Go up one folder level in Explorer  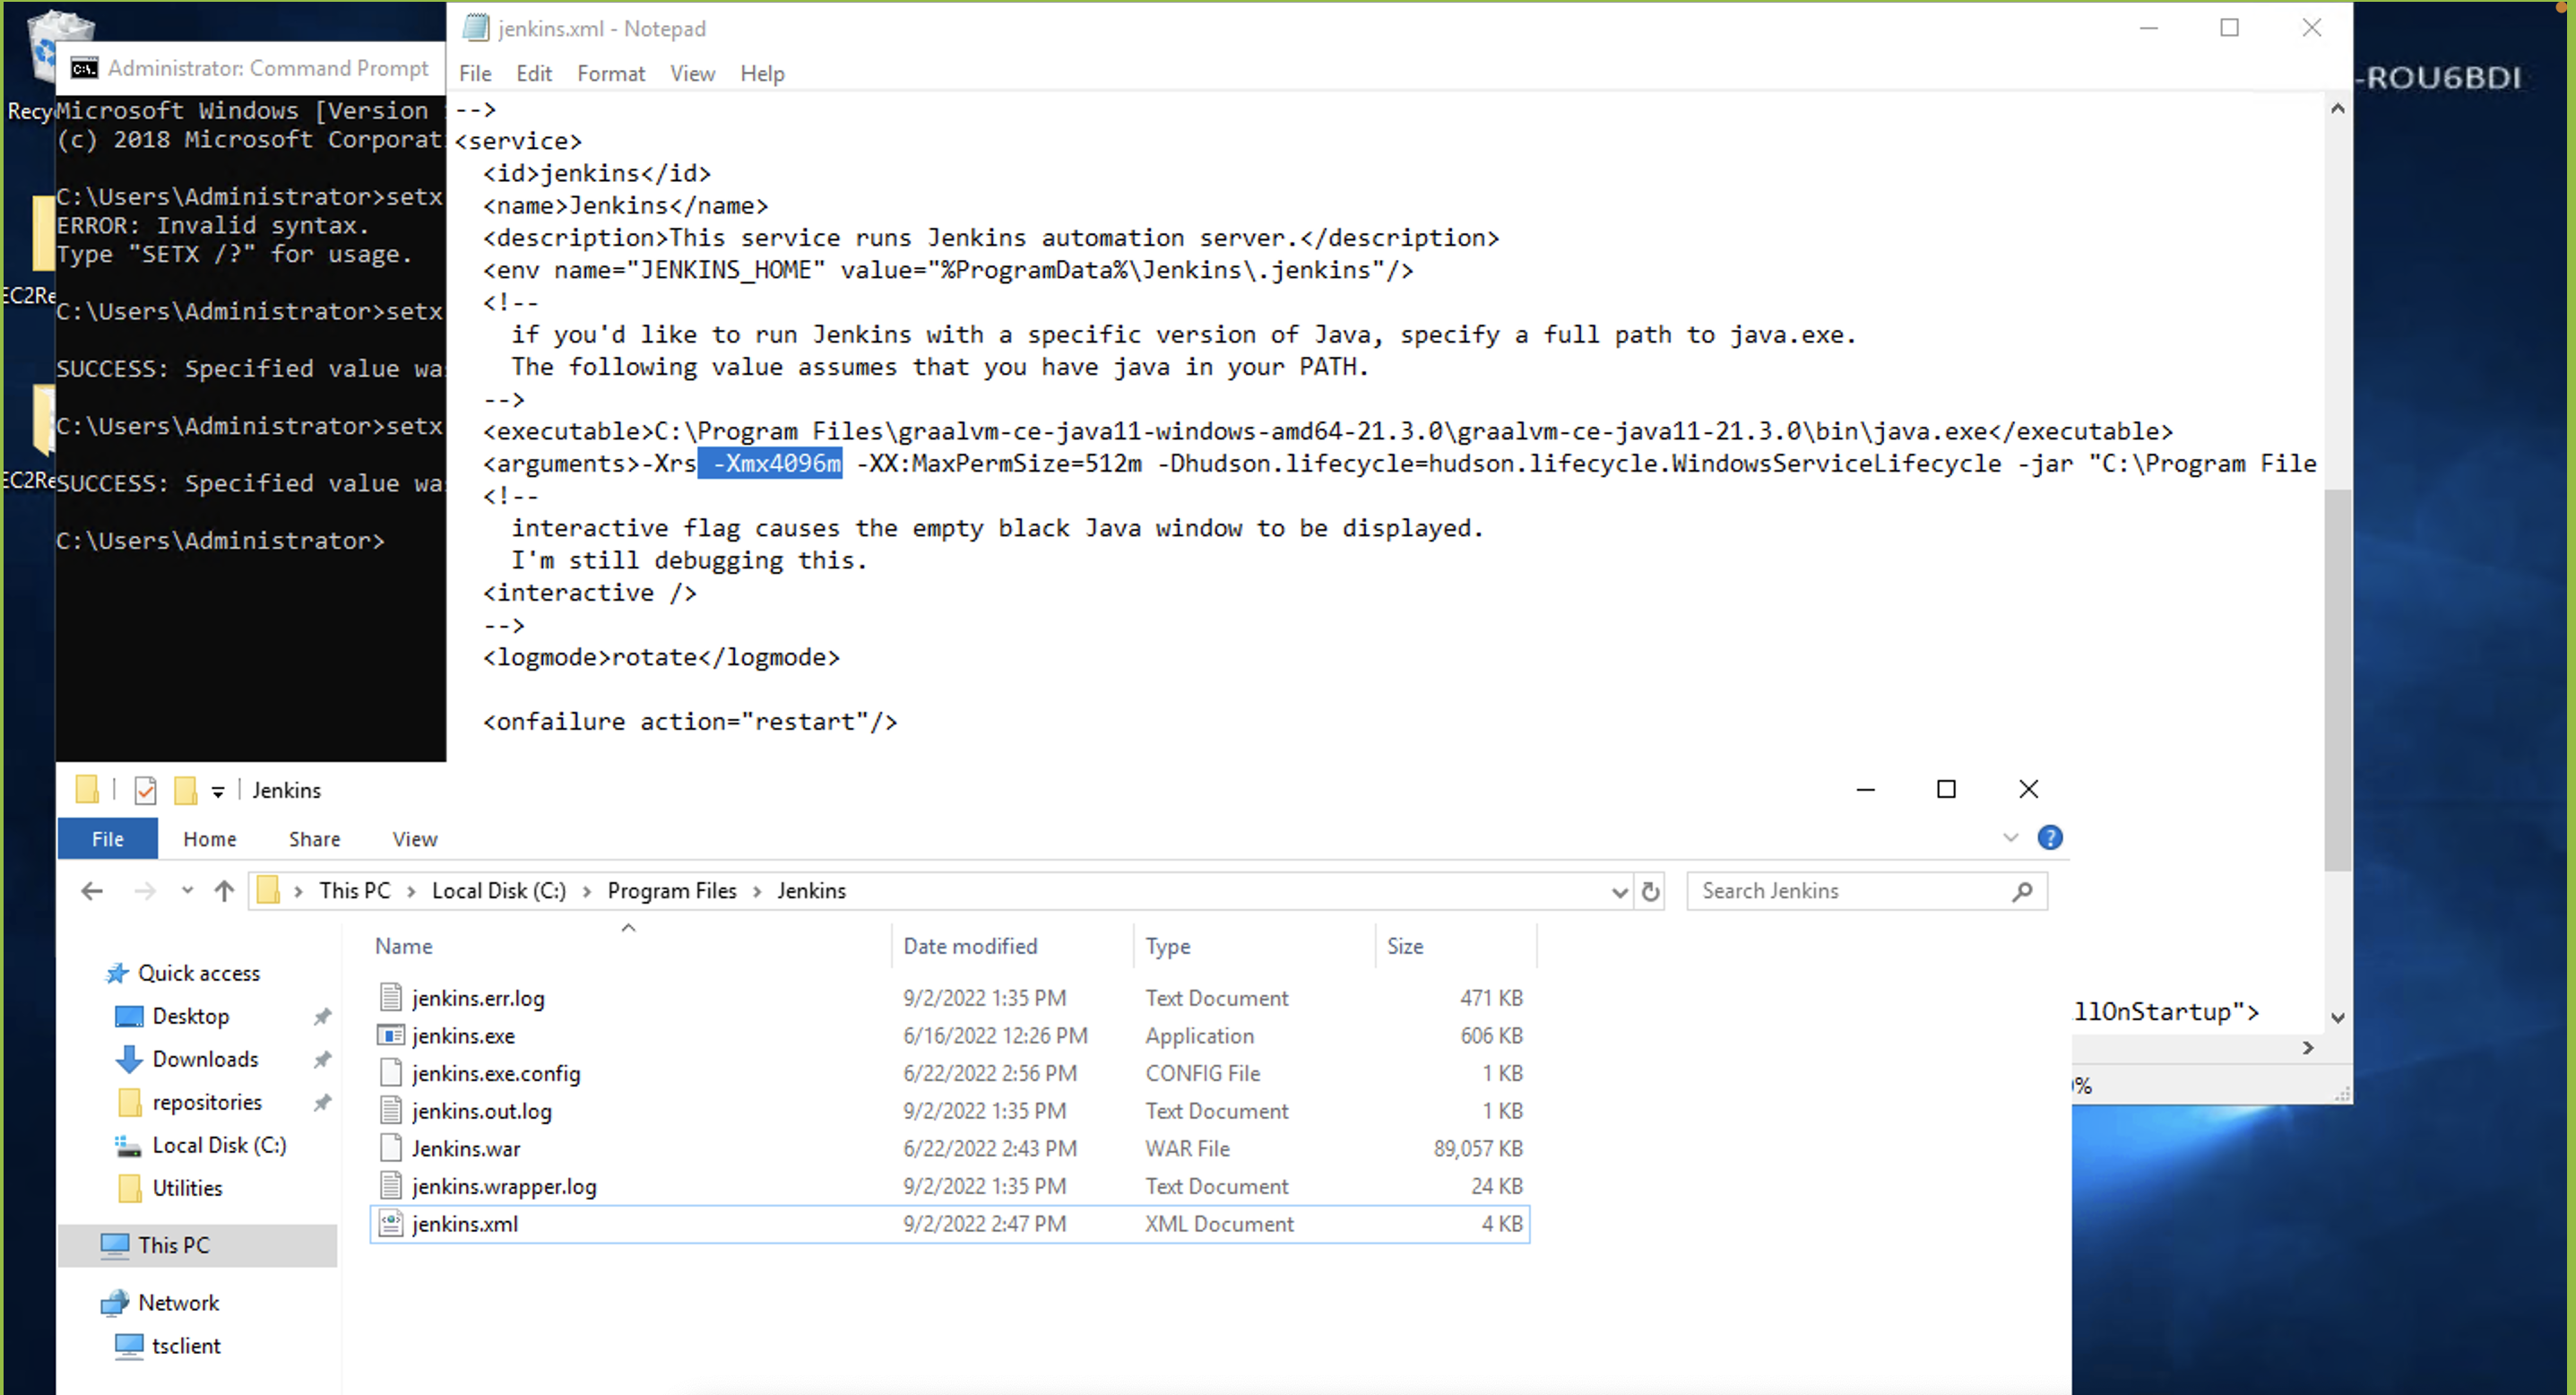(224, 890)
